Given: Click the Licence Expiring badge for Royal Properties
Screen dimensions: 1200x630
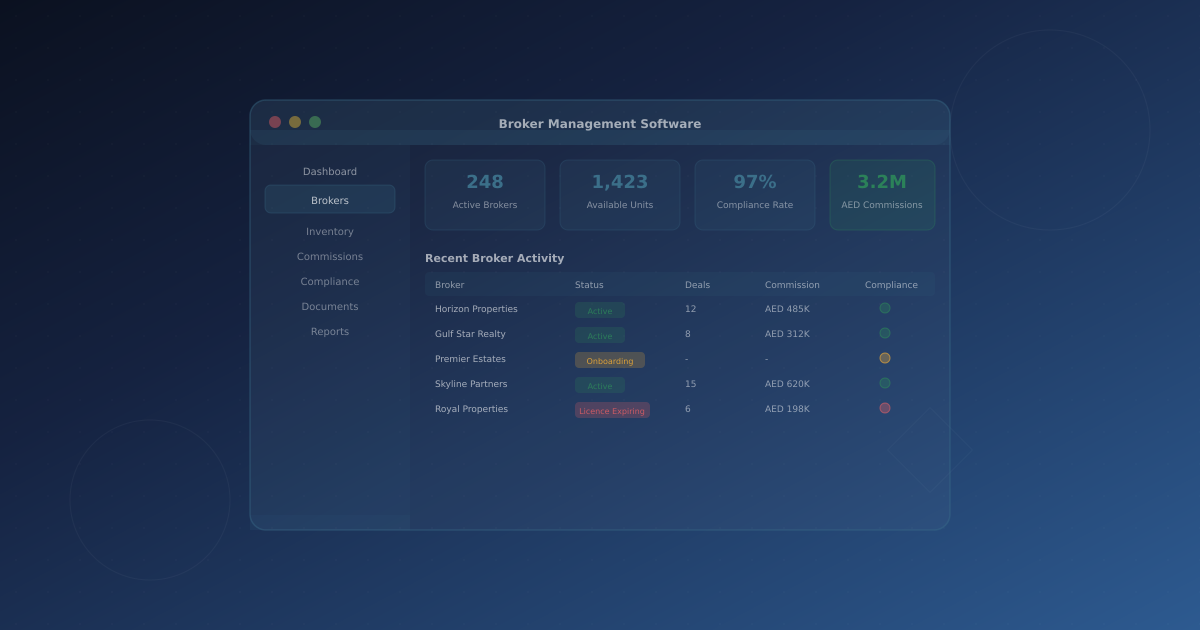Looking at the screenshot, I should pyautogui.click(x=612, y=409).
